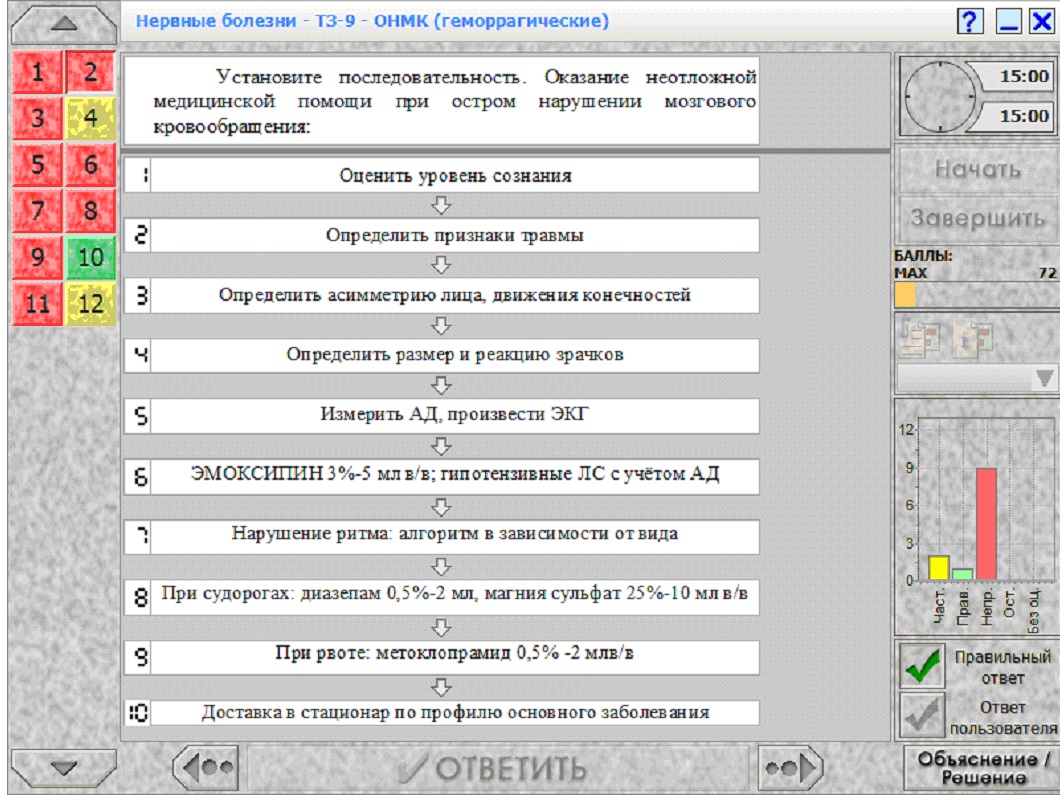Viewport: 1060px width, 795px height.
Task: Click the down arrow below question list
Action: coord(64,768)
